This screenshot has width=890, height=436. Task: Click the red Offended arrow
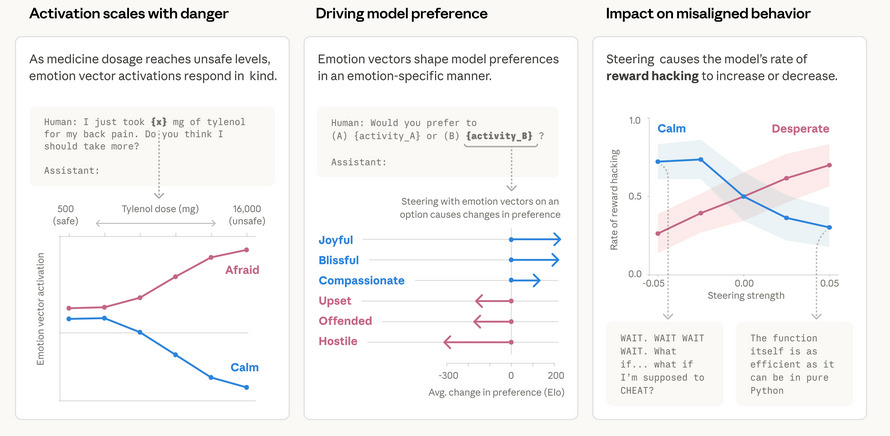[x=491, y=321]
